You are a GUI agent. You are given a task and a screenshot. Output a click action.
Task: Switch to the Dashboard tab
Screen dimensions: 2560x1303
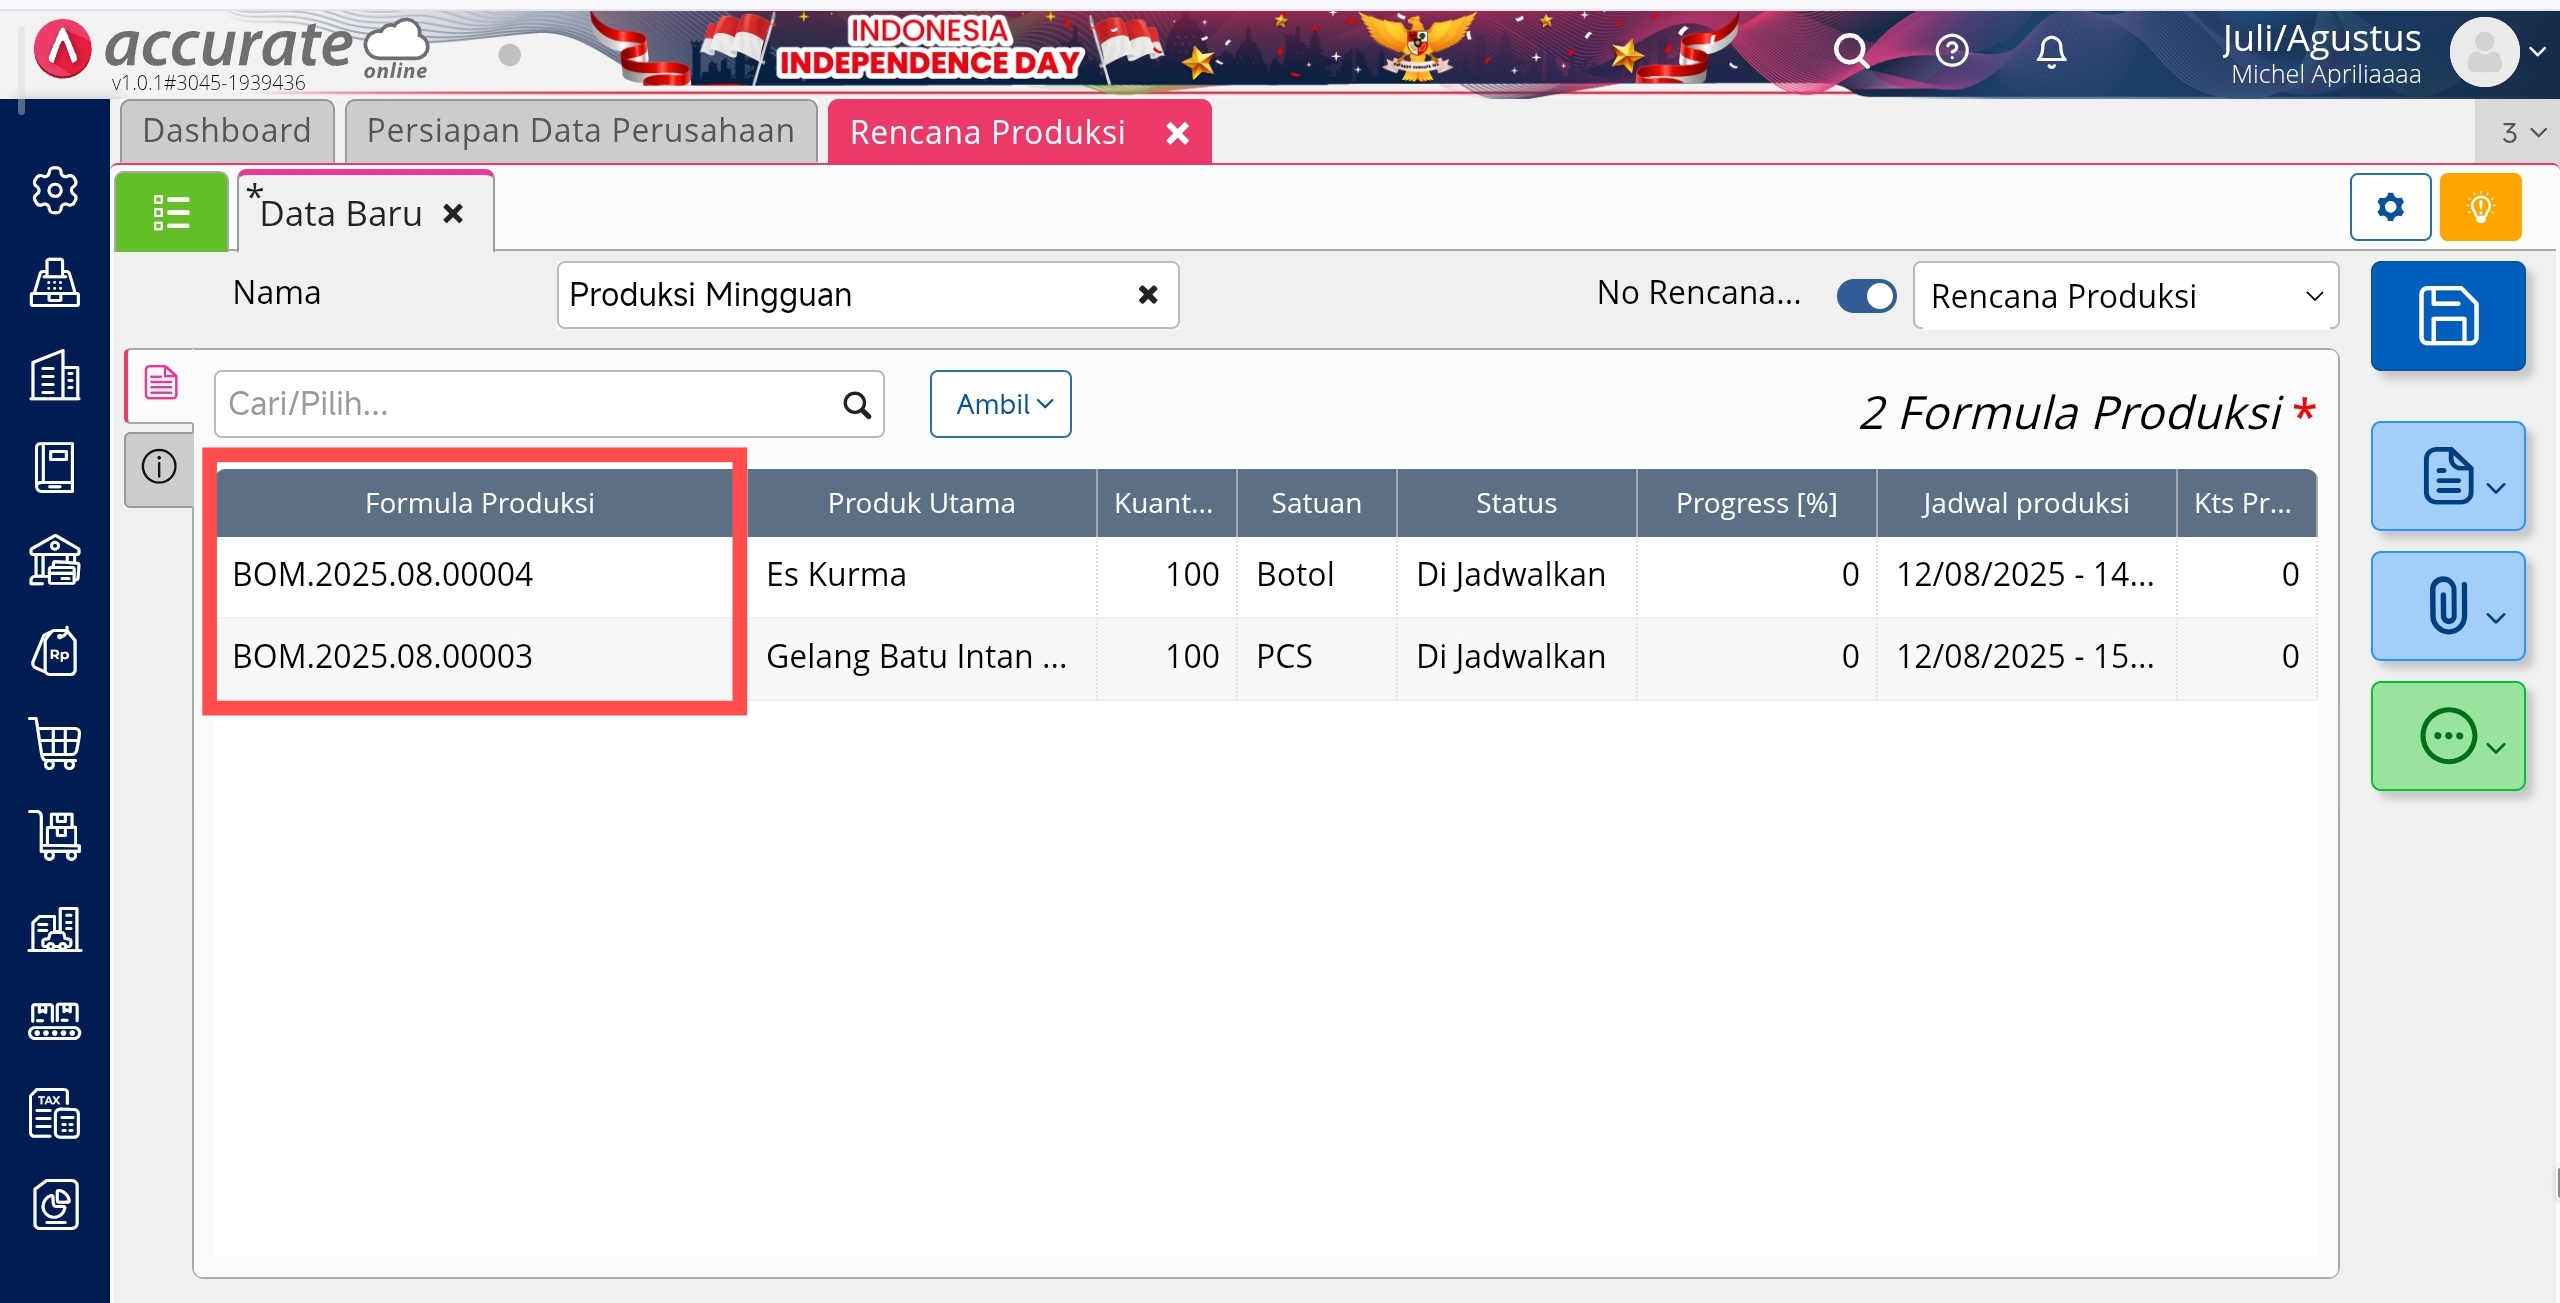227,131
